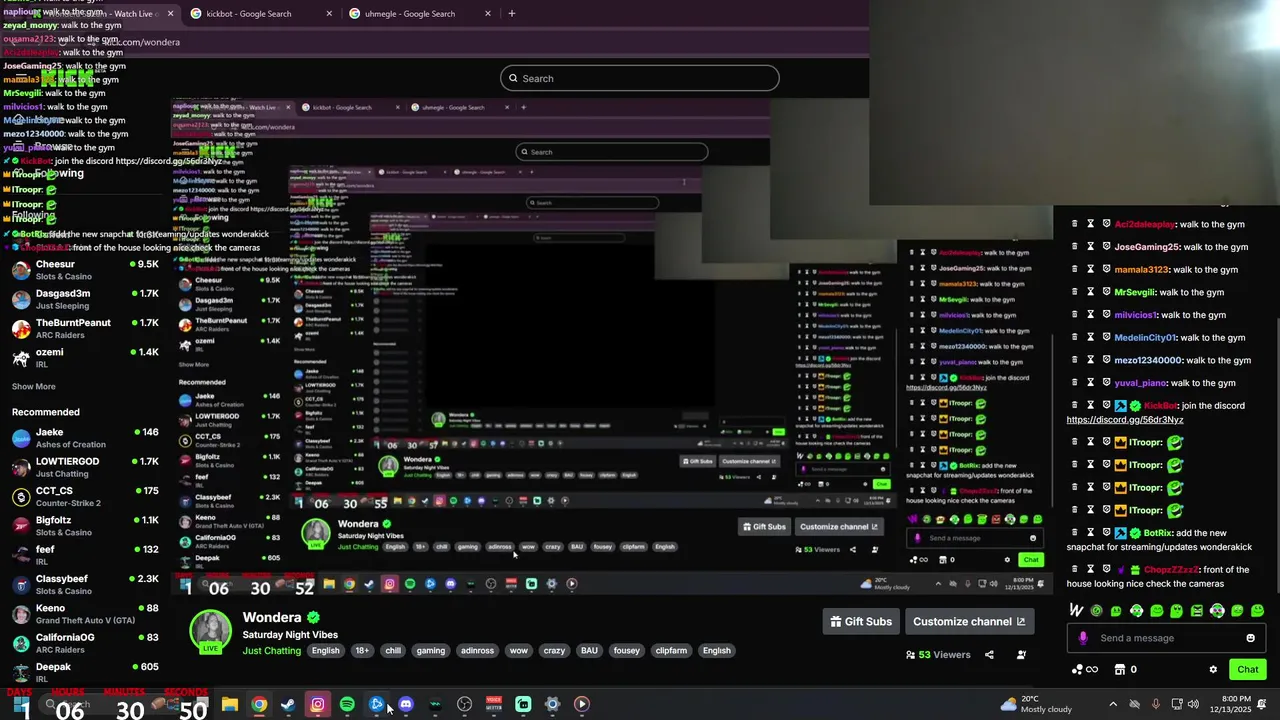
Task: Click the Windows Start button
Action: pyautogui.click(x=21, y=704)
